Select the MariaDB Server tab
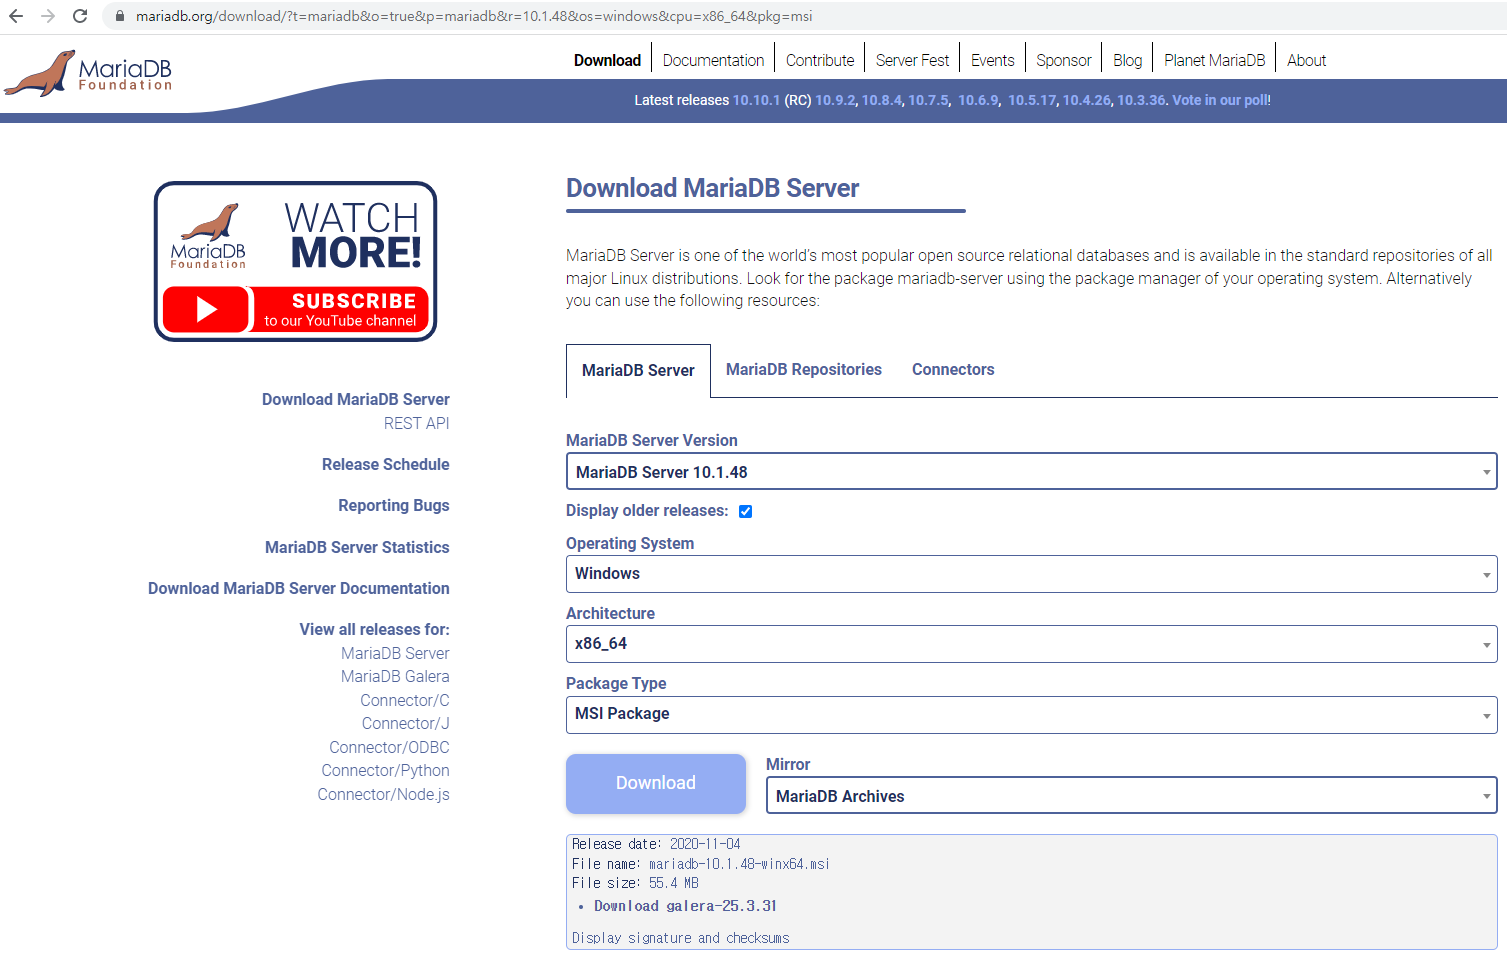 (638, 370)
